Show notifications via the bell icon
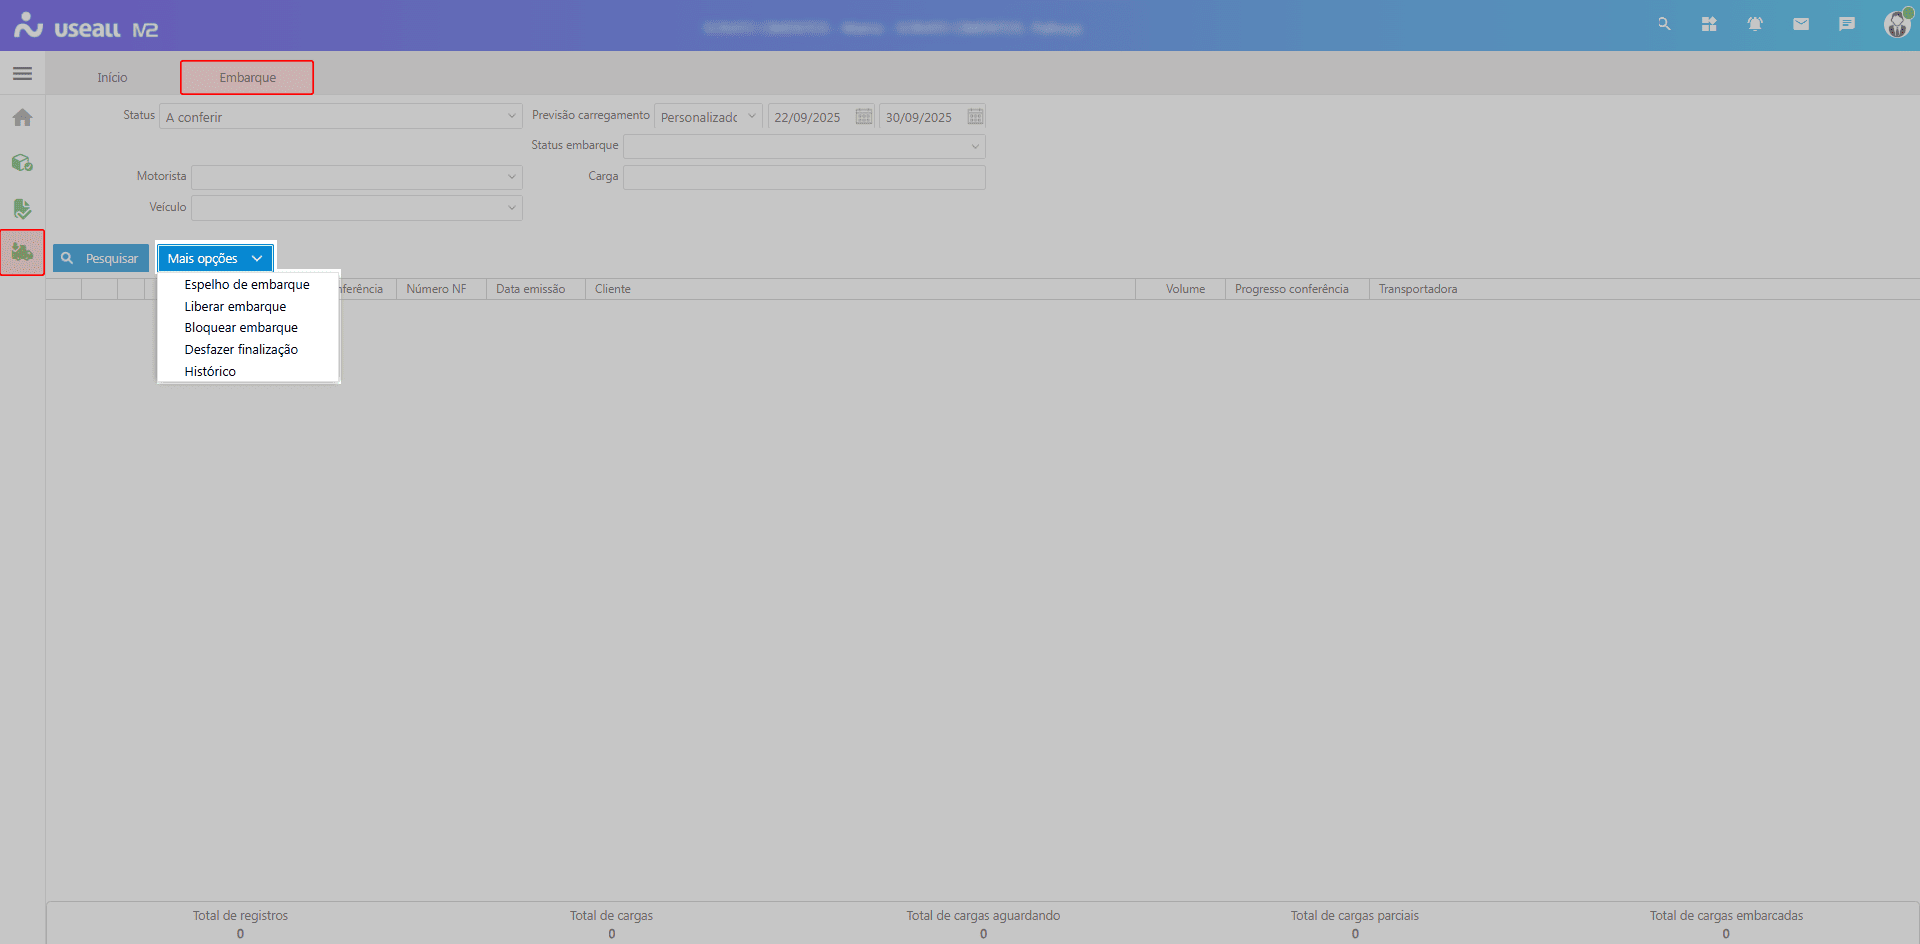 coord(1755,24)
